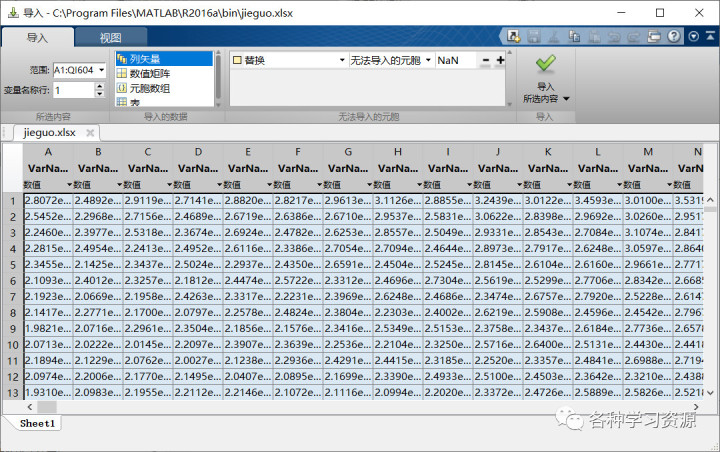720x452 pixels.
Task: Select row 1 header
Action: [x=13, y=201]
